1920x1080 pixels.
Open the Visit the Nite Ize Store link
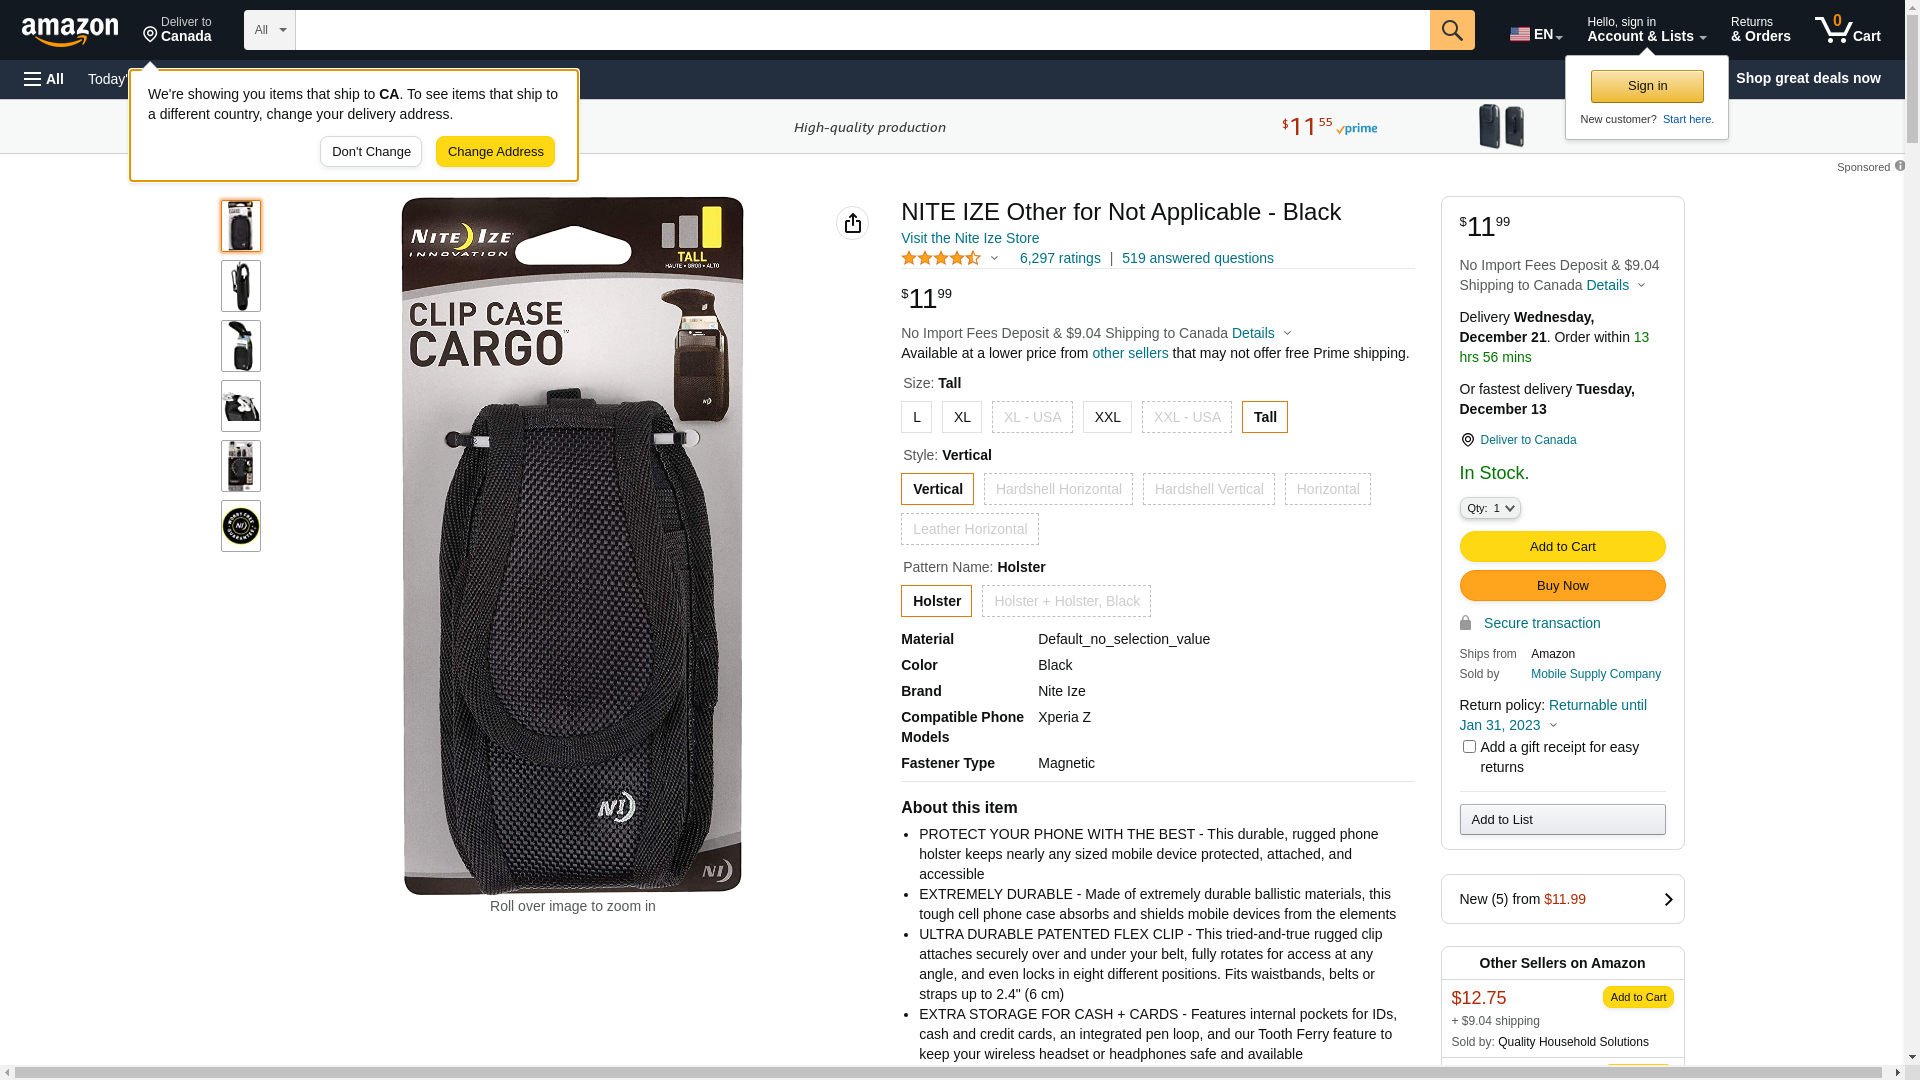pos(969,238)
